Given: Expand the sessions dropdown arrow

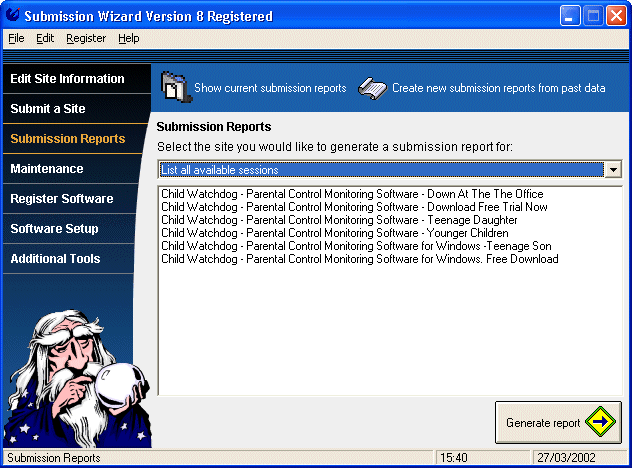Looking at the screenshot, I should click(613, 170).
